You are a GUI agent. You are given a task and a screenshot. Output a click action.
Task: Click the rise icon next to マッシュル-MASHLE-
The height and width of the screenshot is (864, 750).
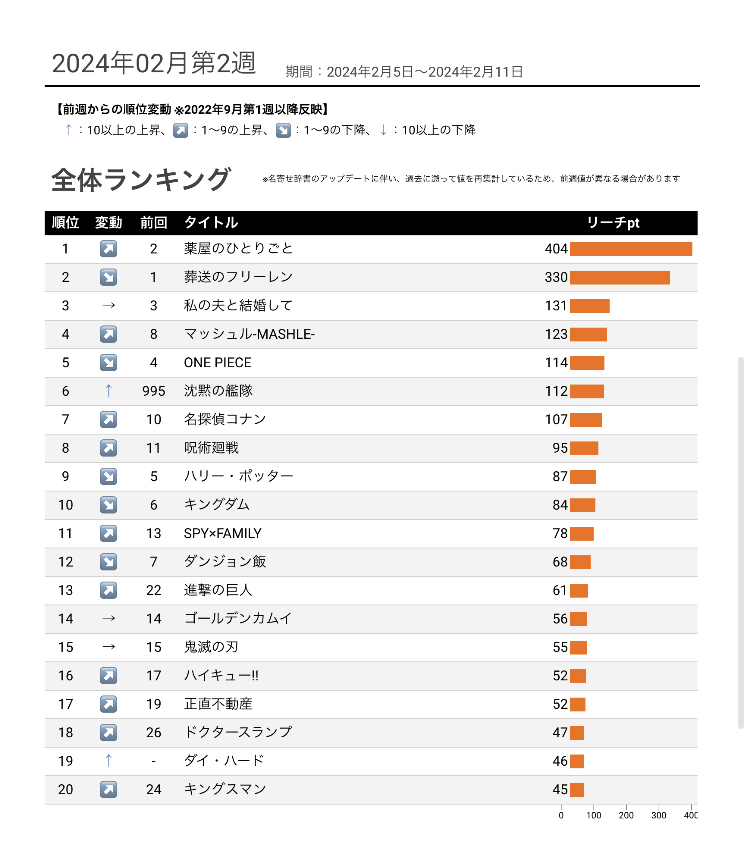109,334
